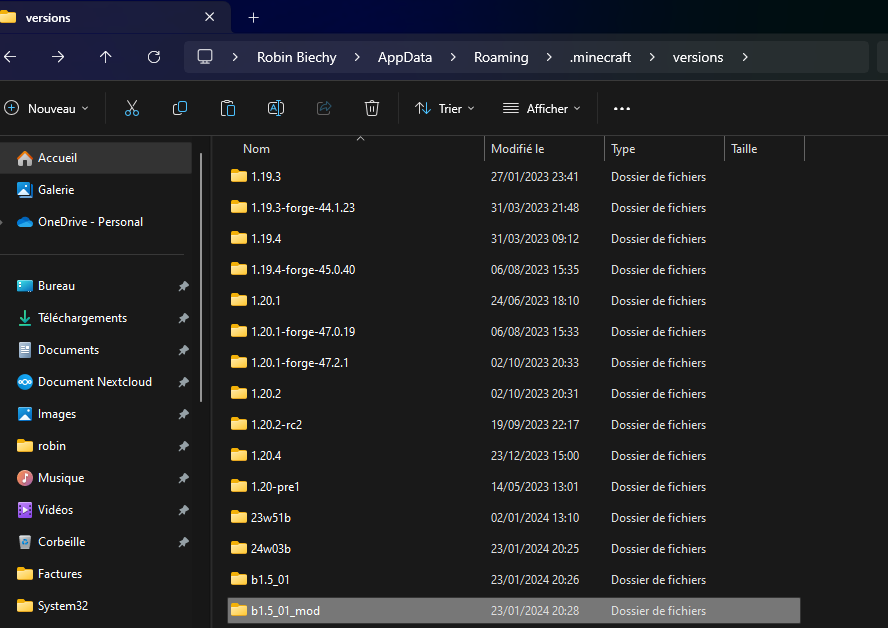888x628 pixels.
Task: Click the Share icon in toolbar
Action: pos(324,108)
